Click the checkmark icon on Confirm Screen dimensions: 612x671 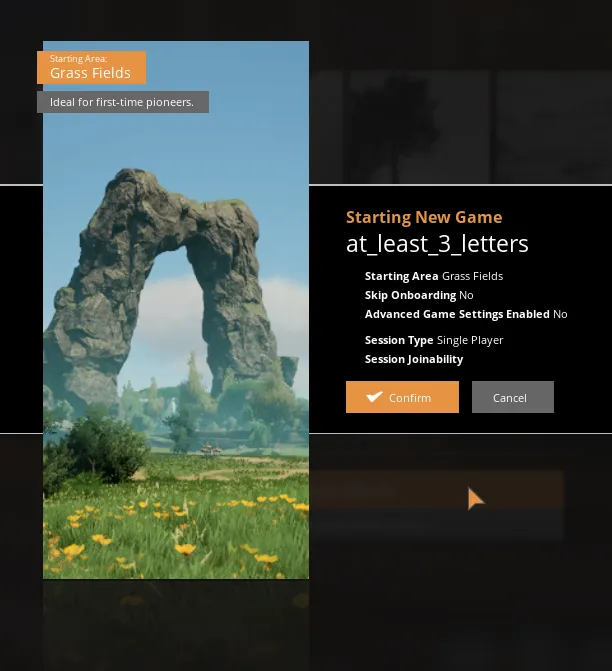click(x=374, y=397)
